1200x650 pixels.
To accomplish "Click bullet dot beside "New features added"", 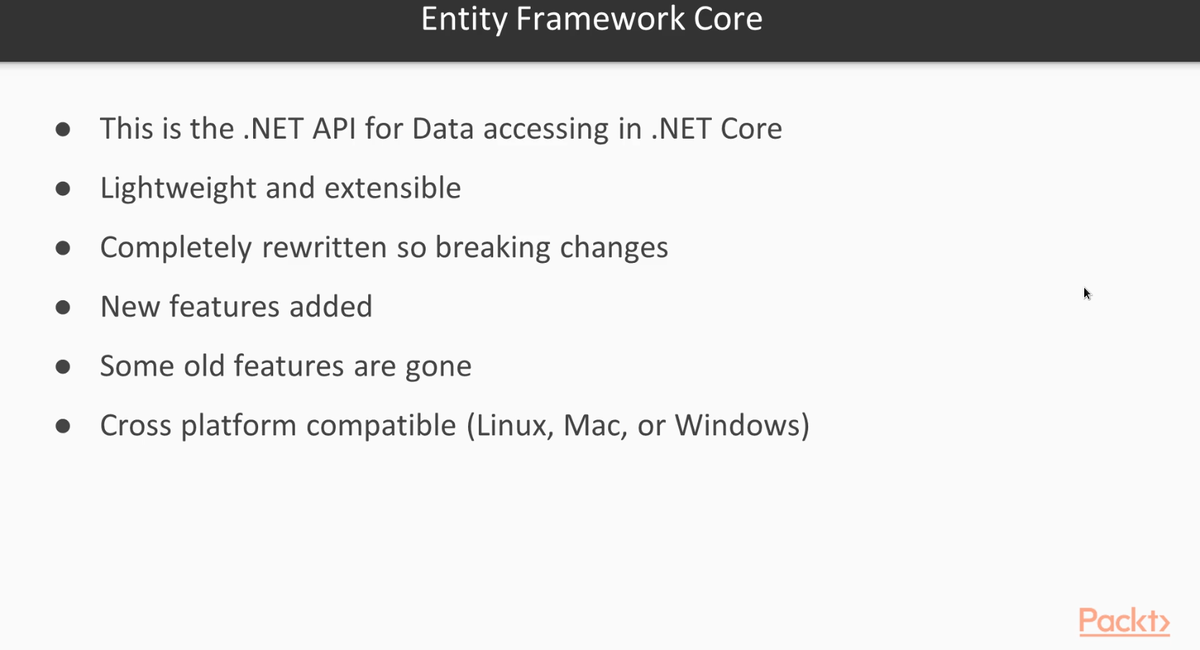I will [63, 307].
